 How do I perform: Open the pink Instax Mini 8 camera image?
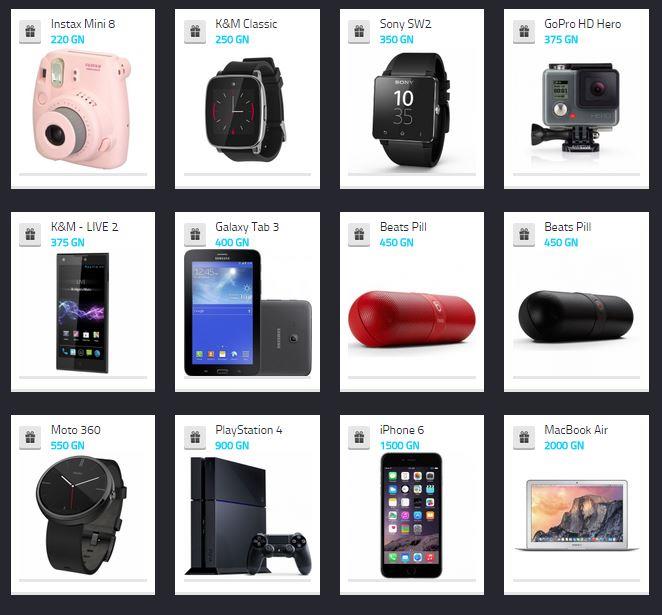tap(81, 109)
